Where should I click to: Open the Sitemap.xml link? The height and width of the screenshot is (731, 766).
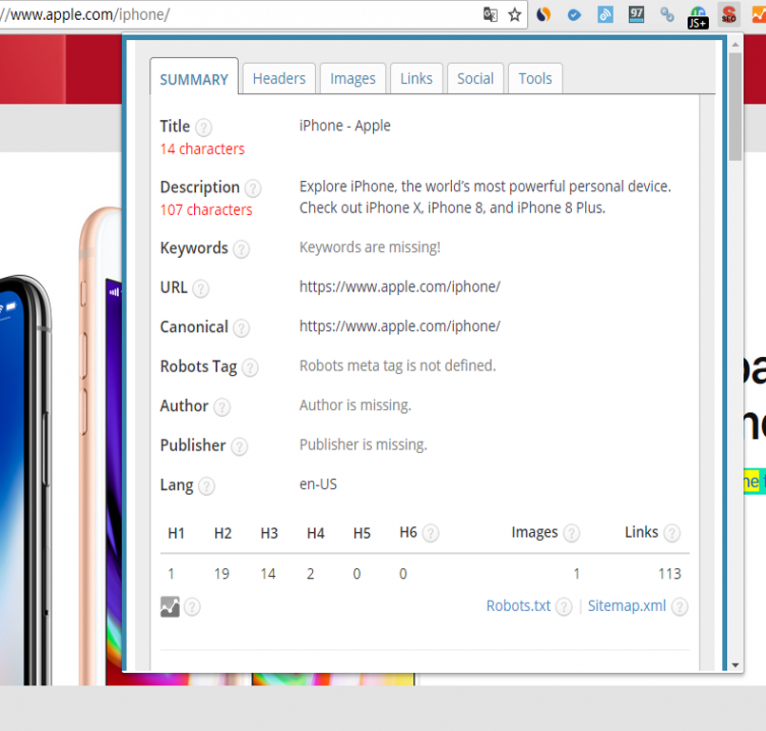627,606
